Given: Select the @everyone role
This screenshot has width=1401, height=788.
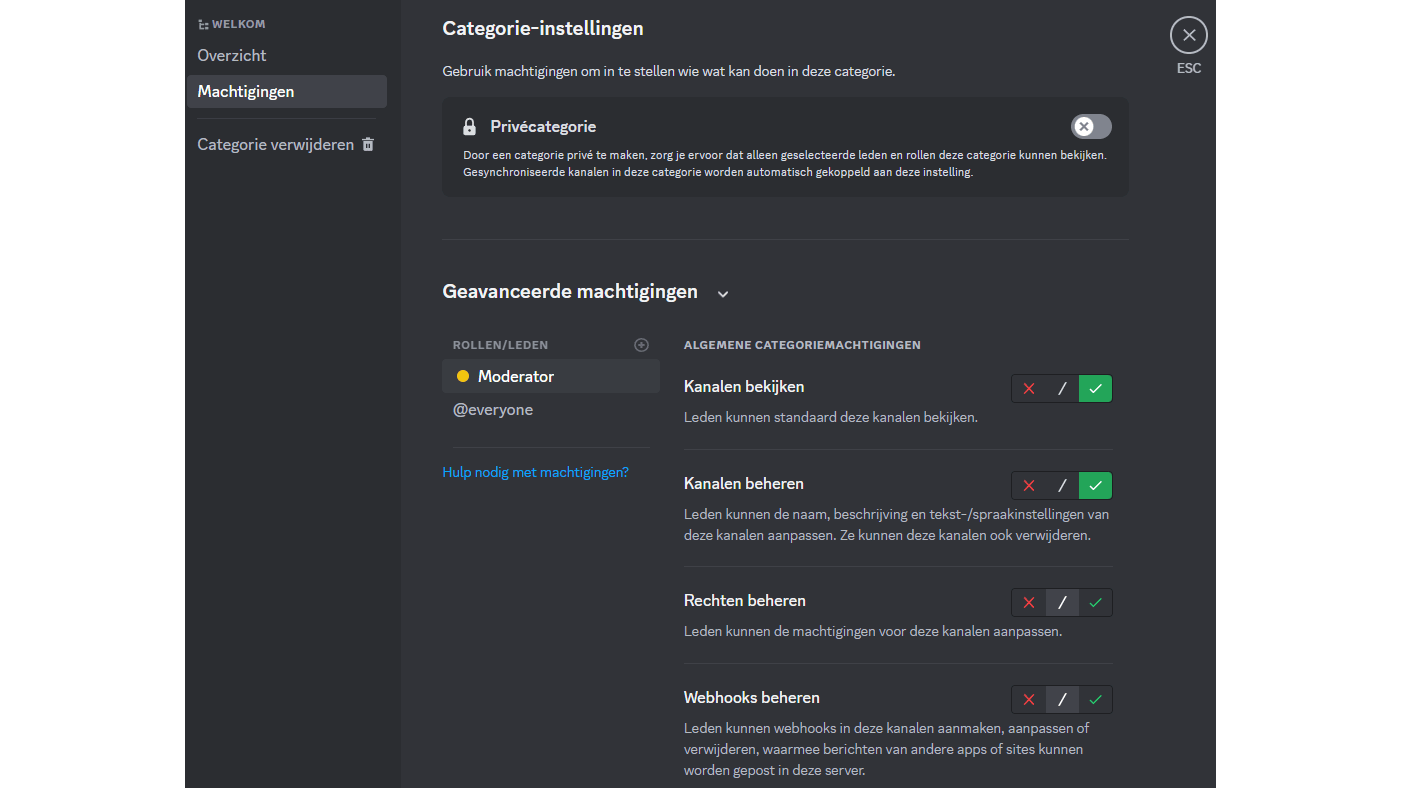Looking at the screenshot, I should pyautogui.click(x=493, y=410).
